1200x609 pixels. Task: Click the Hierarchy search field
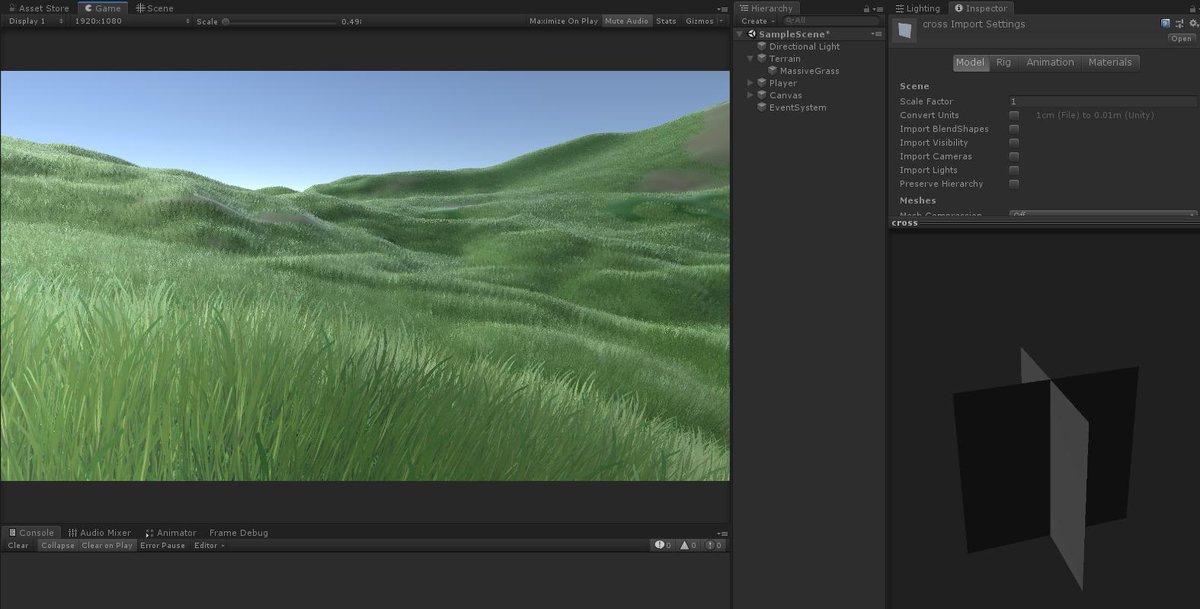[x=830, y=21]
